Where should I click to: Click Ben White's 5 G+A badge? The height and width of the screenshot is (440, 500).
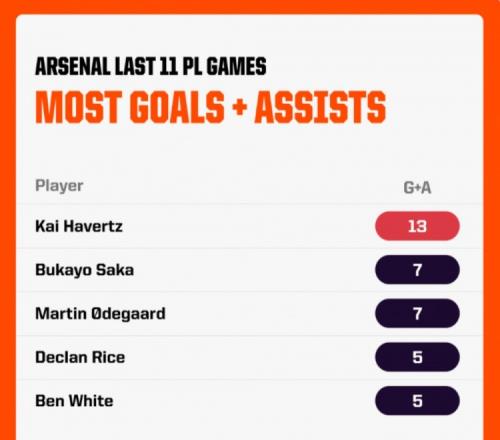(x=417, y=401)
